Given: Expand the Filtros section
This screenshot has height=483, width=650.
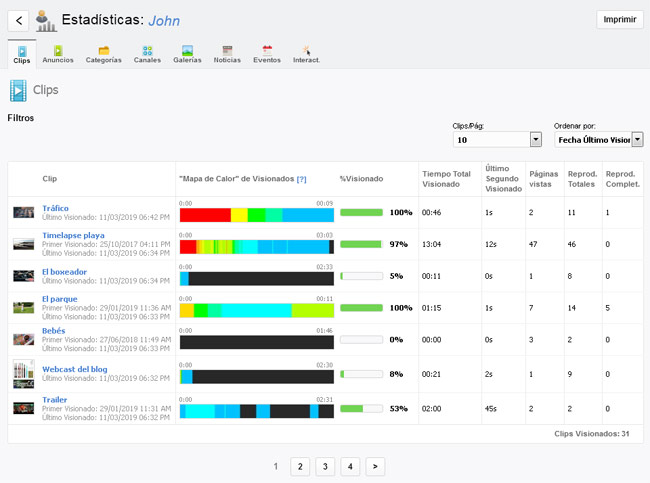Looking at the screenshot, I should 21,118.
